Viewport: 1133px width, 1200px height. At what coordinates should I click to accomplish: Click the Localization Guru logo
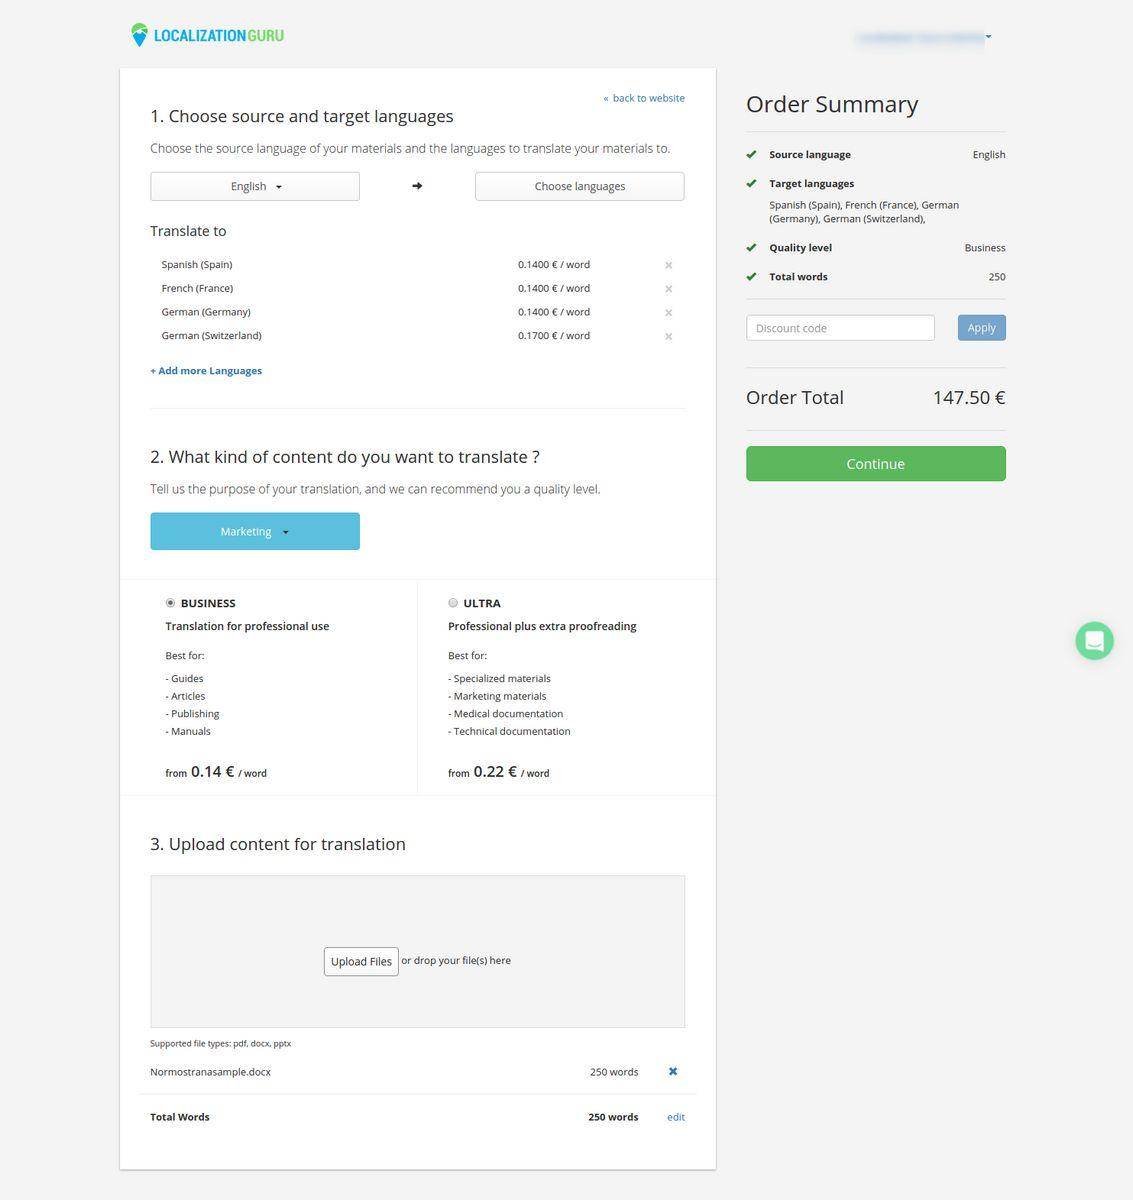tap(207, 35)
